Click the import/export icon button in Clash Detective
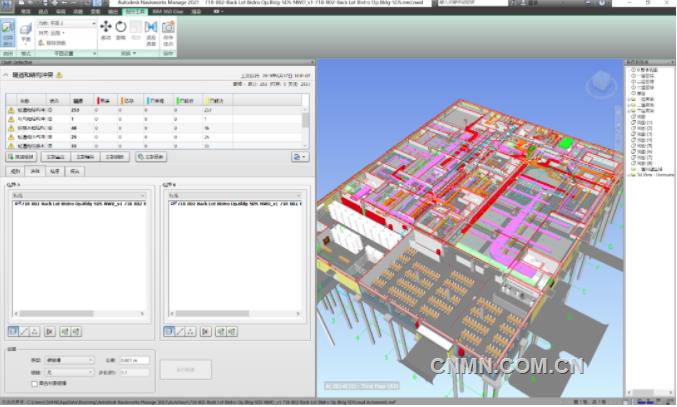 pos(299,157)
